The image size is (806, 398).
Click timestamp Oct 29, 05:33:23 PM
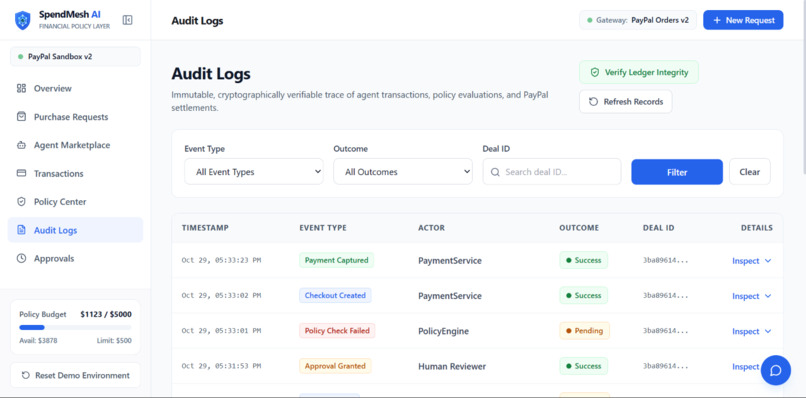point(222,260)
